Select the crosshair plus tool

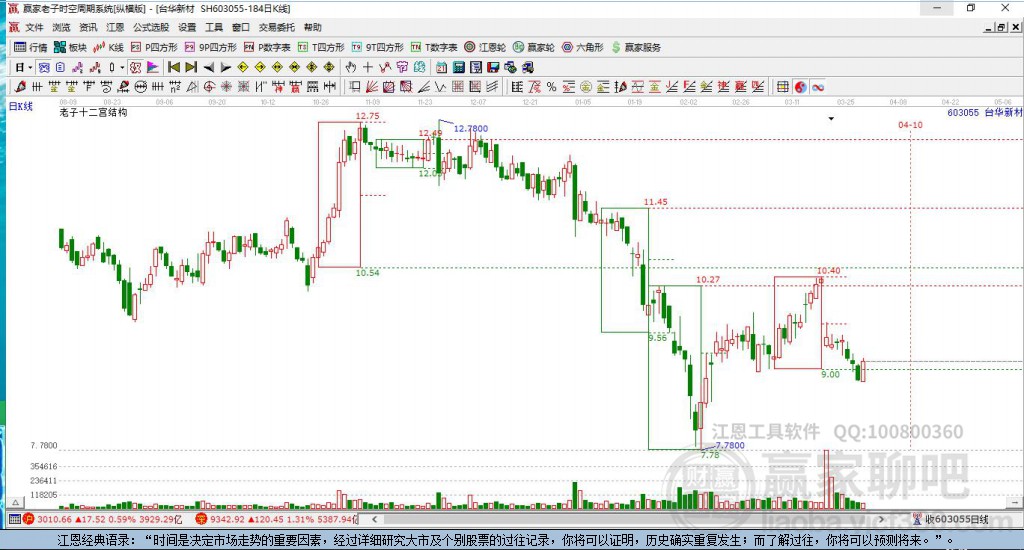coord(368,67)
